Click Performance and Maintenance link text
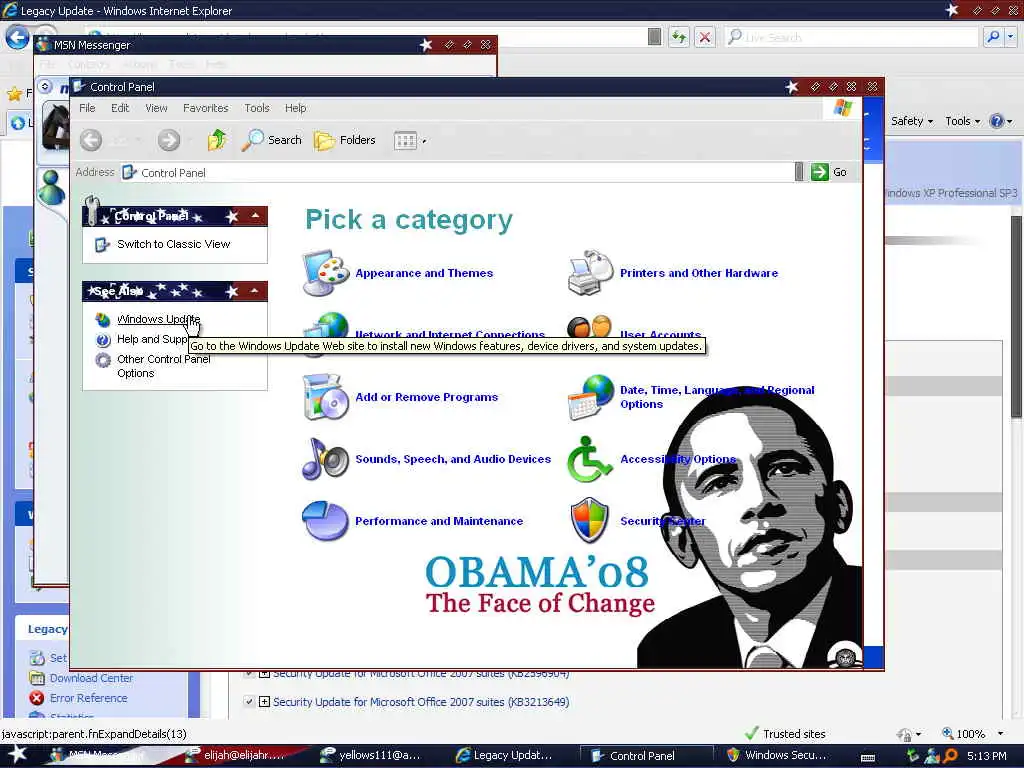Image resolution: width=1024 pixels, height=768 pixels. pos(439,521)
